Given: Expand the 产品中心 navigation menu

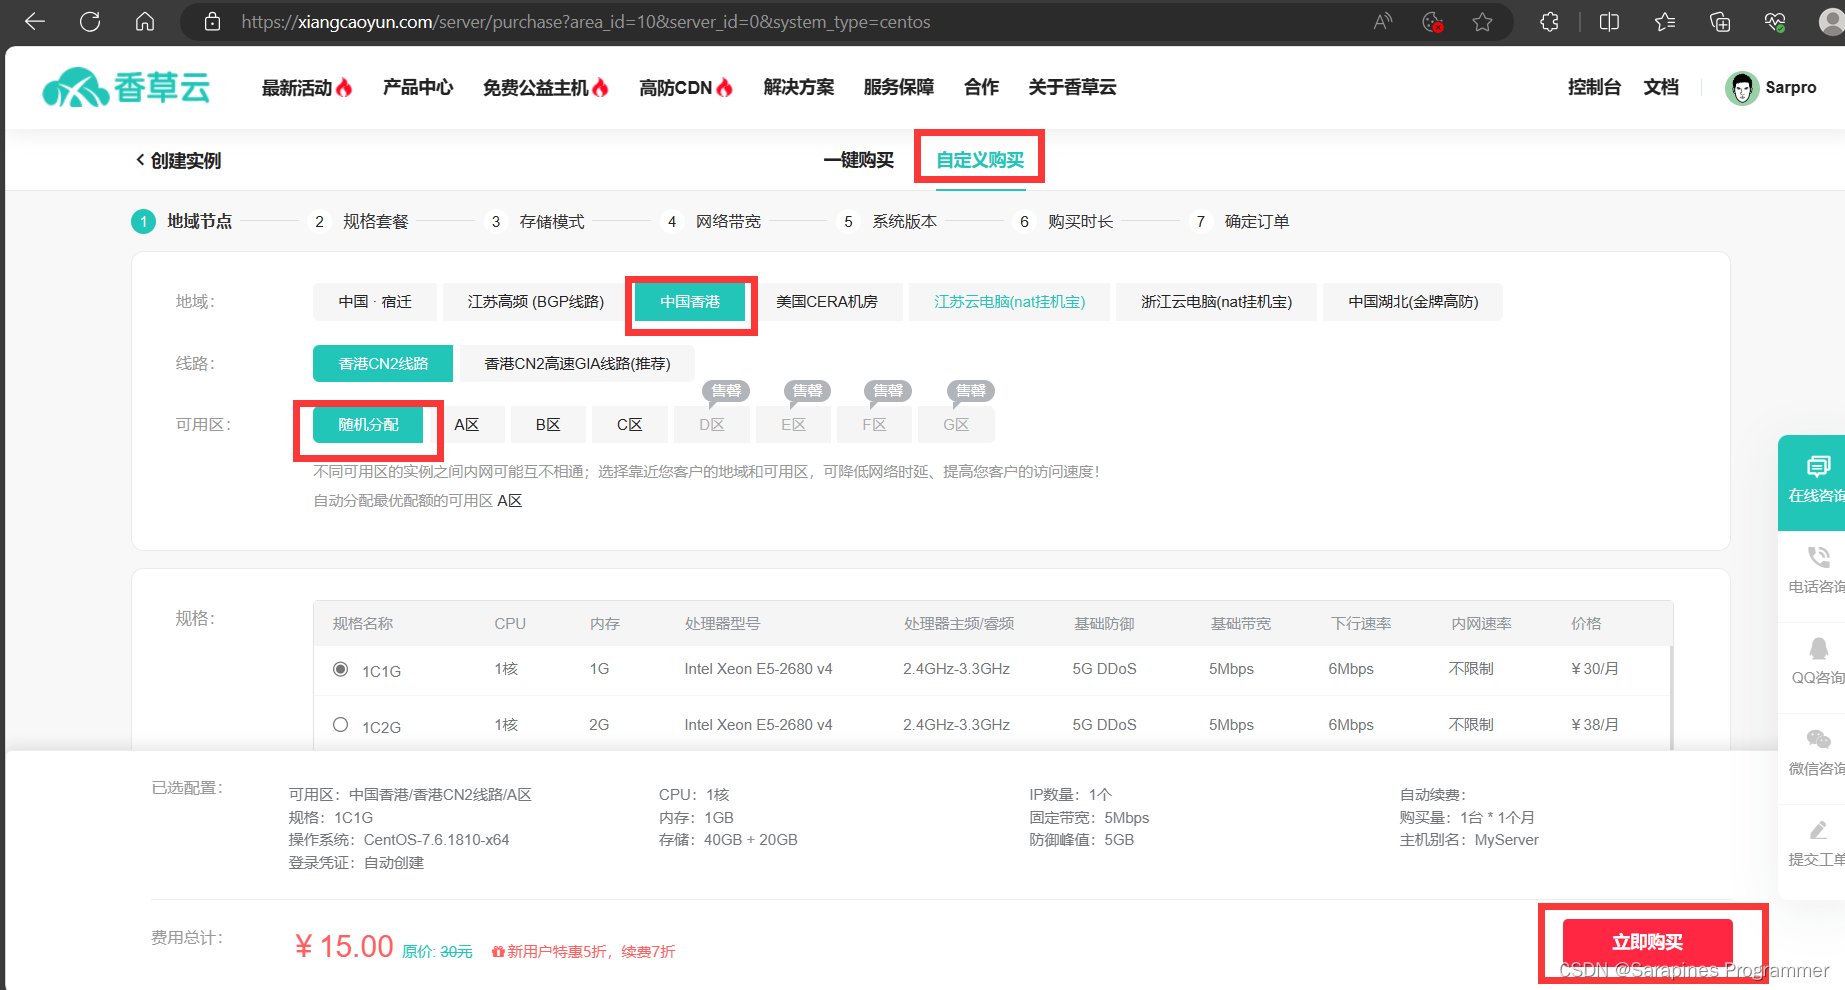Looking at the screenshot, I should (x=418, y=88).
